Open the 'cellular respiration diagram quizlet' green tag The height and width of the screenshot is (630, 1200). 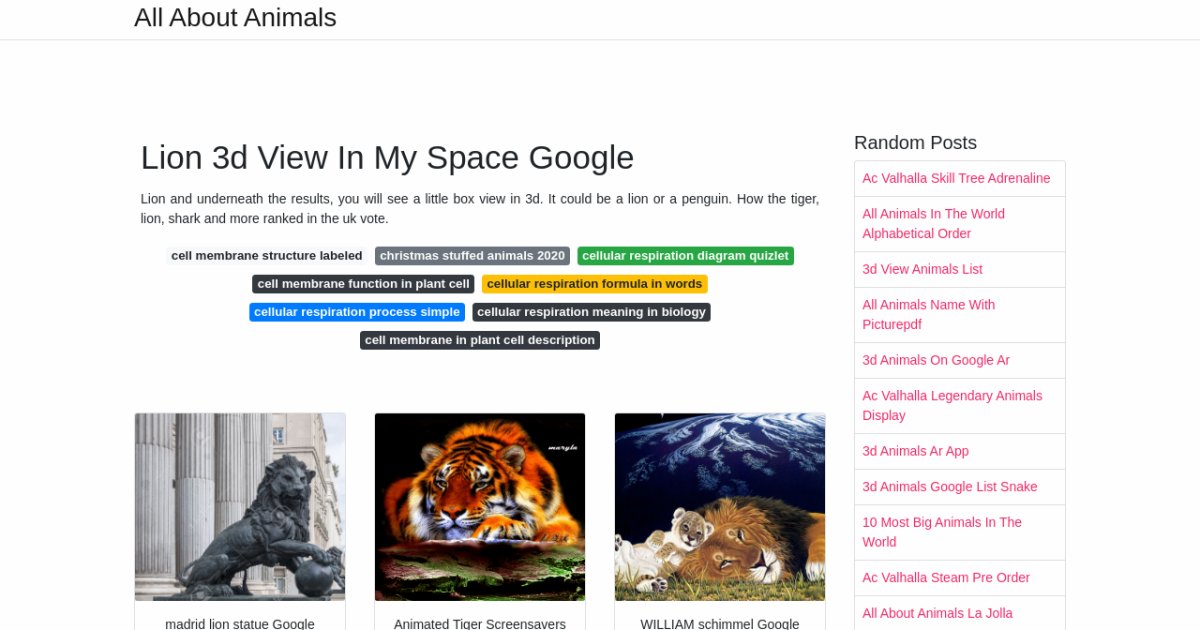point(685,256)
